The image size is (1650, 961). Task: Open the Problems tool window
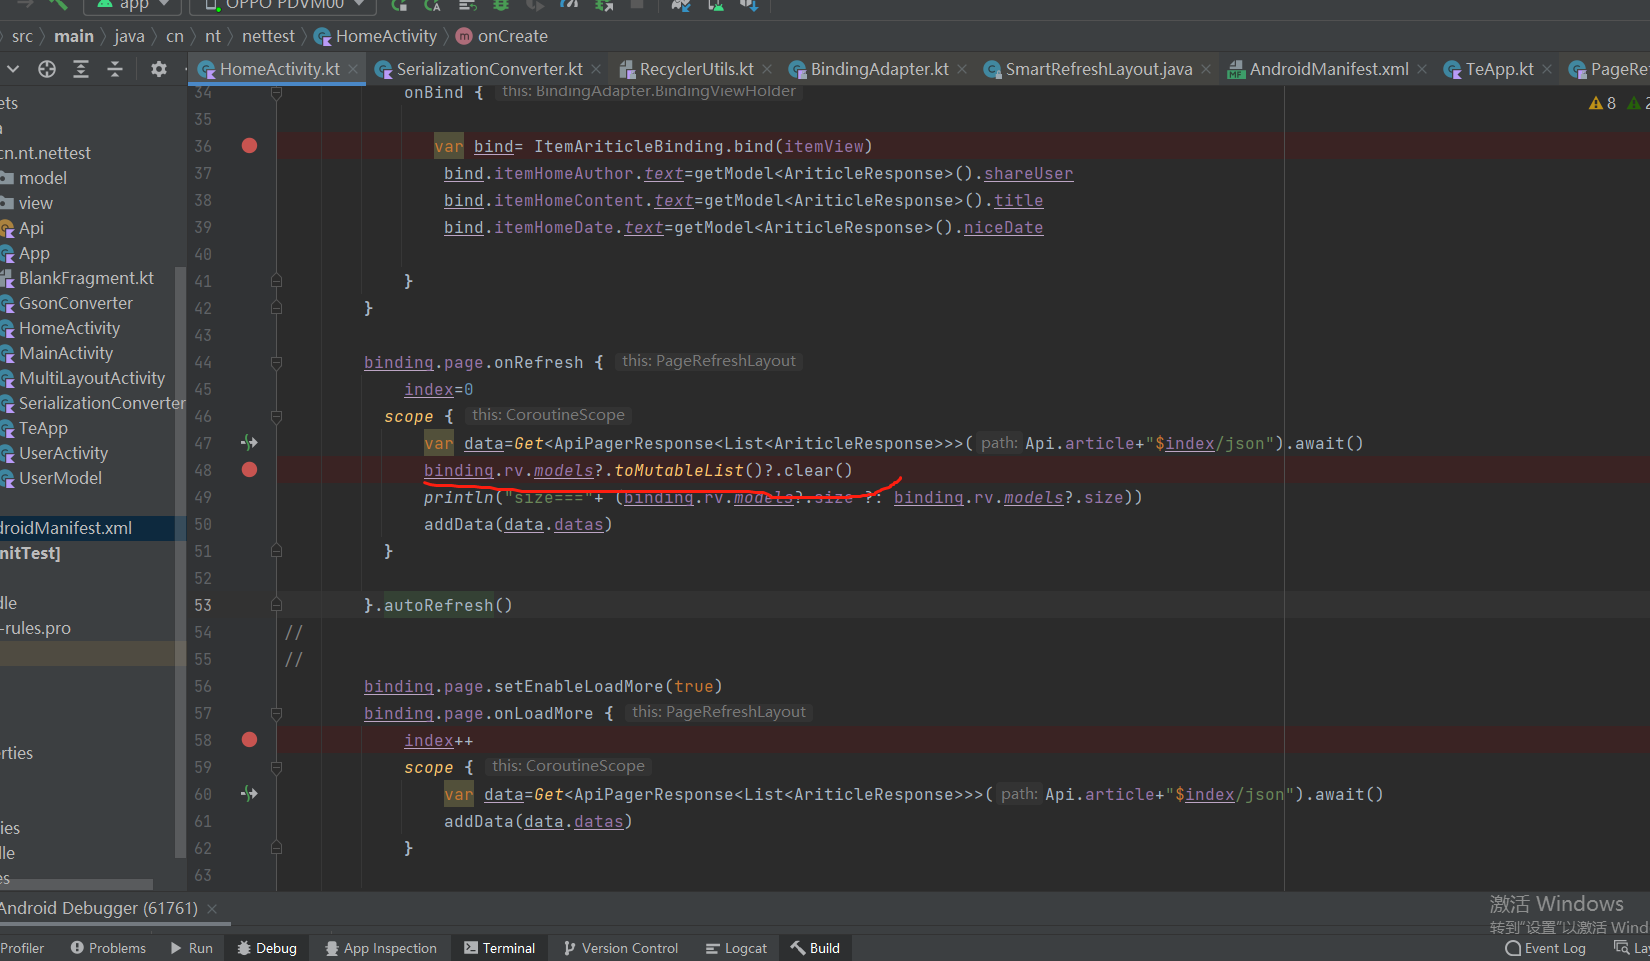[108, 948]
